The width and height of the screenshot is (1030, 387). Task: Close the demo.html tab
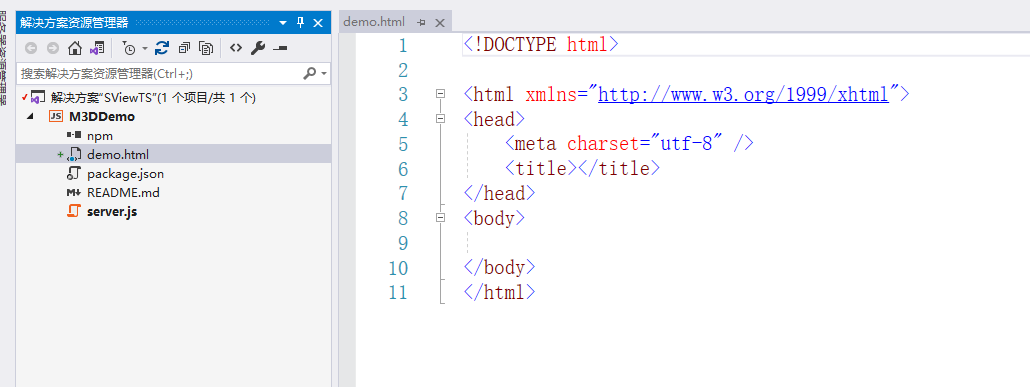click(x=439, y=23)
